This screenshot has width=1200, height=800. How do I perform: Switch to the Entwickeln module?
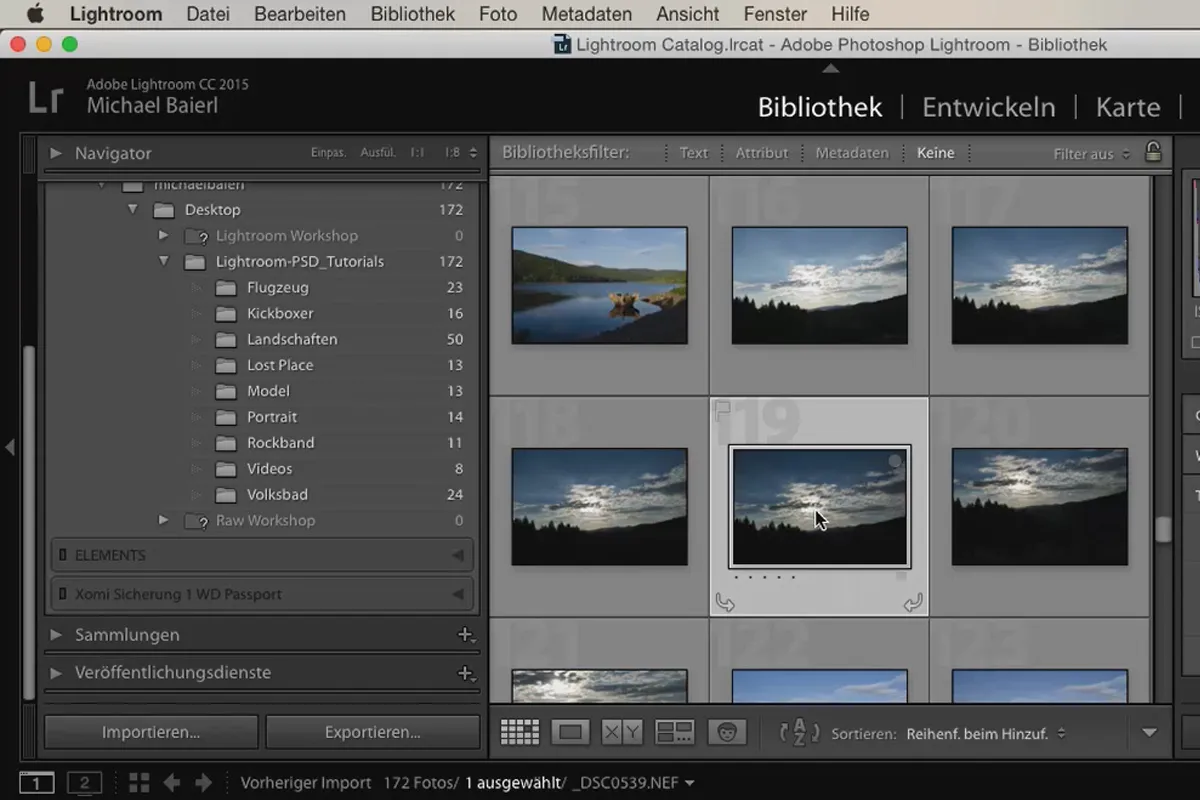click(x=988, y=107)
